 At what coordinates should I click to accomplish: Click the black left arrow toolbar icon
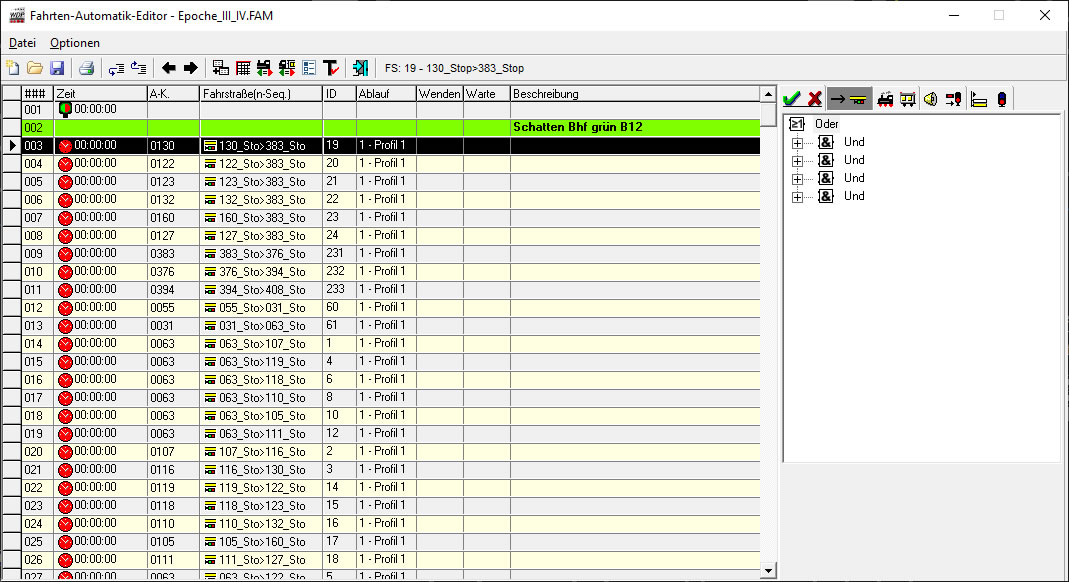coord(168,68)
